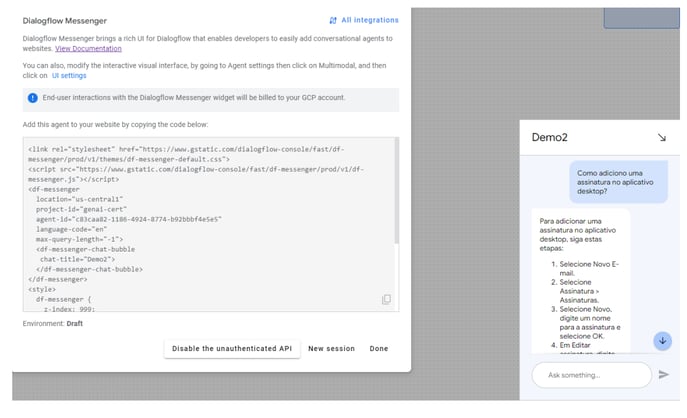Click the Ask something input field

tap(591, 375)
